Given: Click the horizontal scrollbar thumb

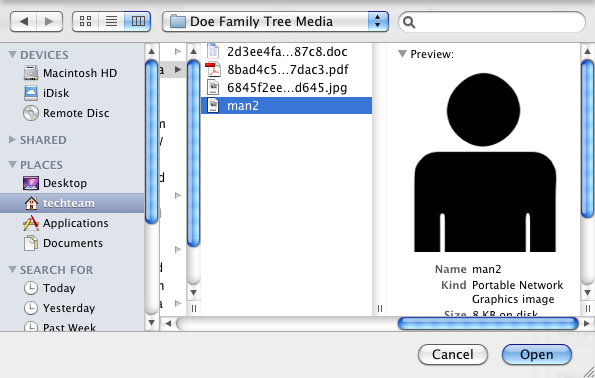Looking at the screenshot, I should (x=488, y=324).
